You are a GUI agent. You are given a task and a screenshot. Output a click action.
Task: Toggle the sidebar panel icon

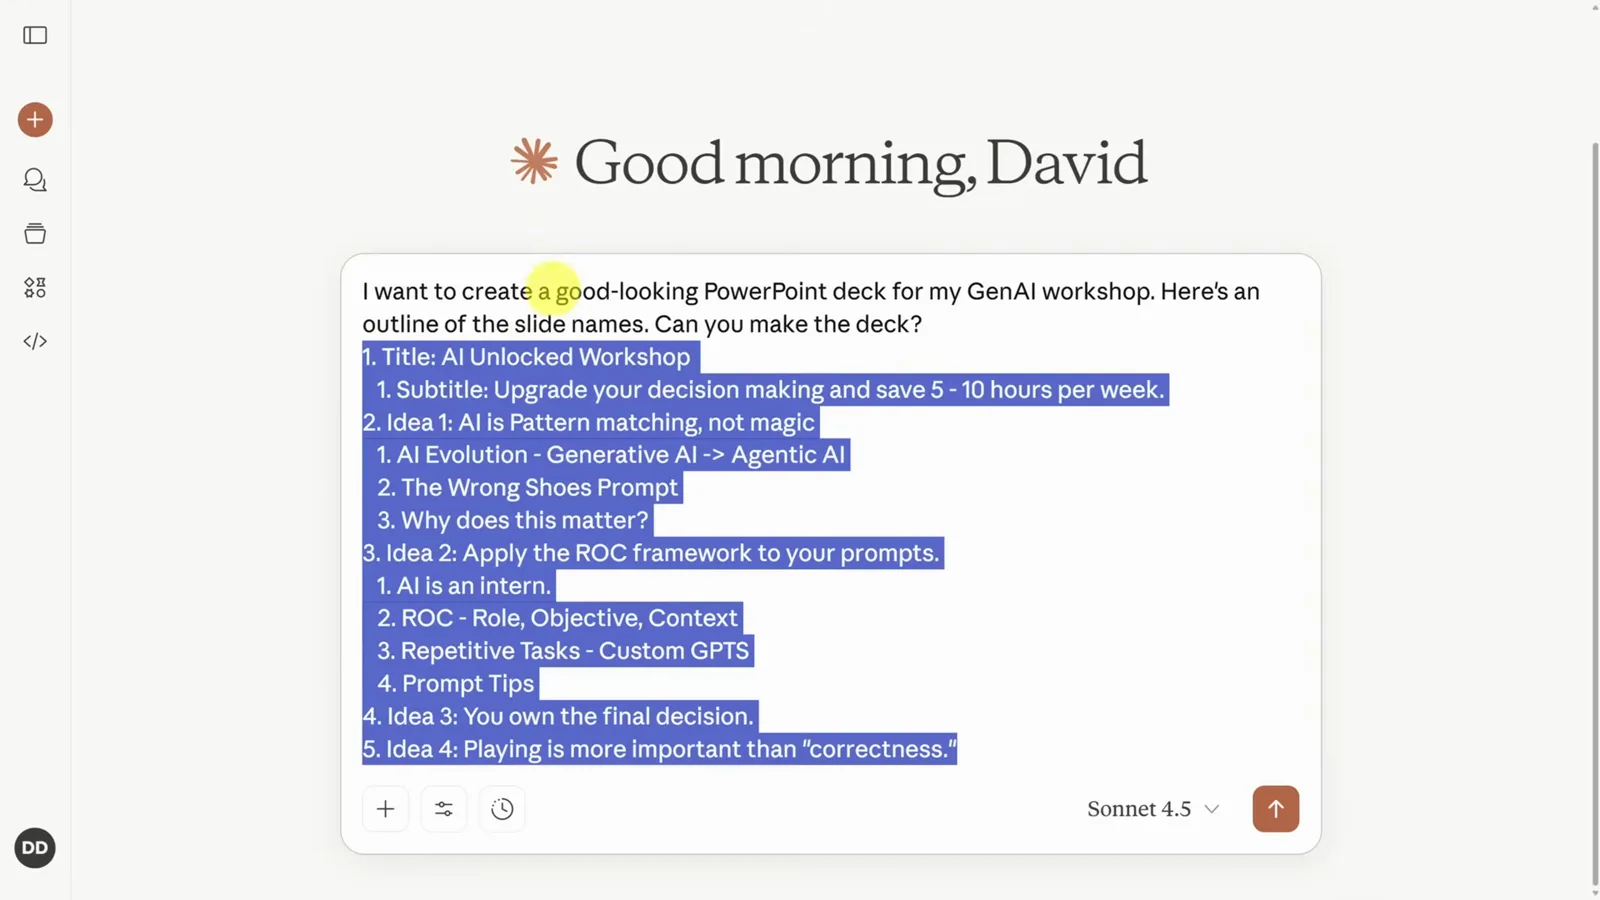(x=35, y=35)
